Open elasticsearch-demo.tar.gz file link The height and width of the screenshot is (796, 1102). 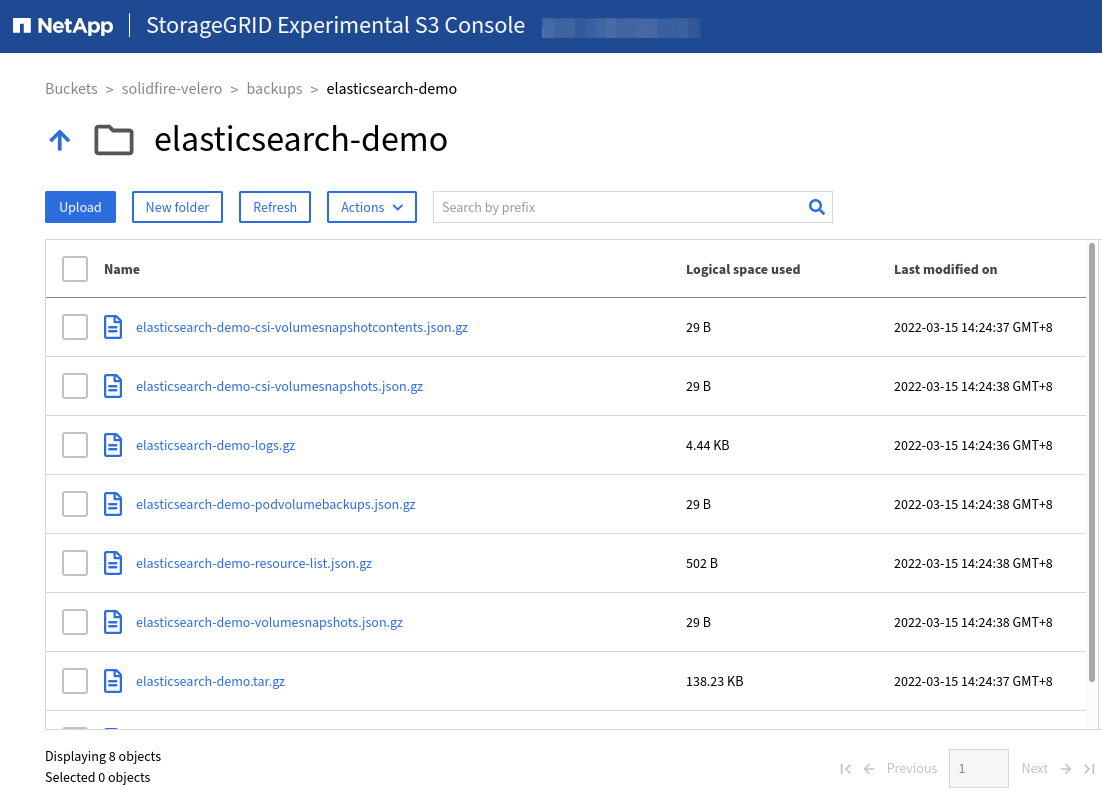click(210, 681)
